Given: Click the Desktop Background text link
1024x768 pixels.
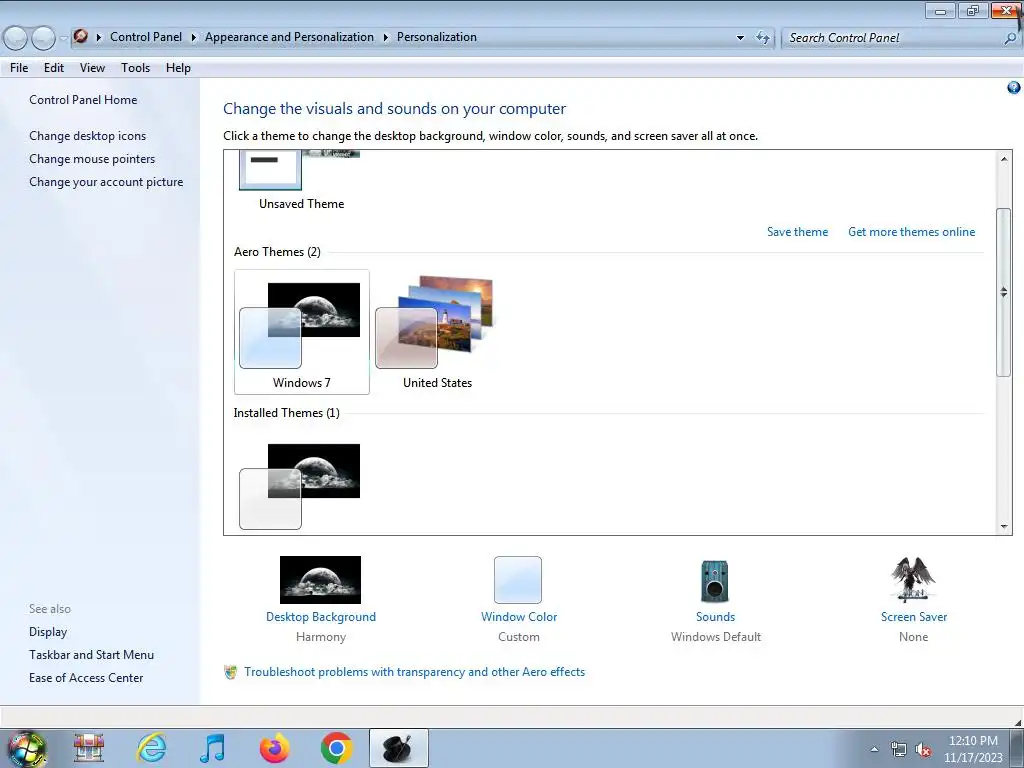Looking at the screenshot, I should coord(321,617).
